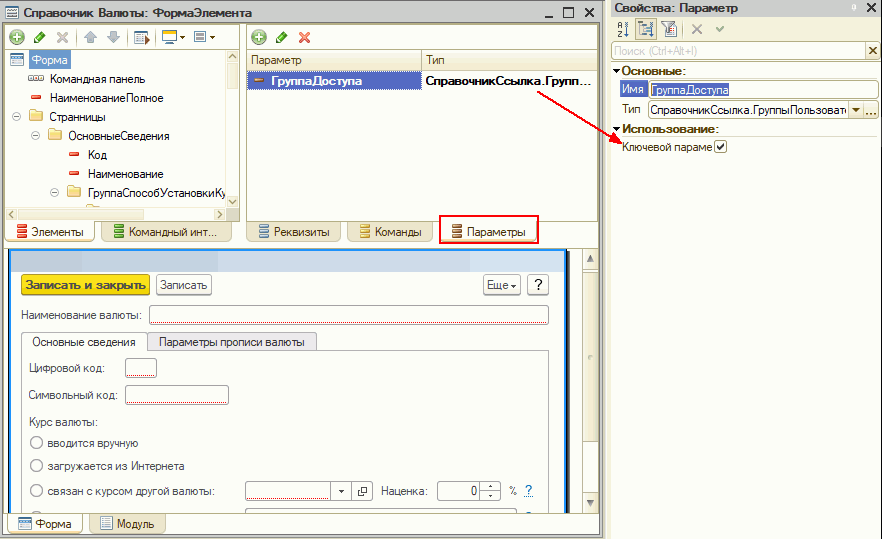Viewport: 882px width, 539px height.
Task: Open 'Основные сведения' preview tab
Action: (x=84, y=342)
